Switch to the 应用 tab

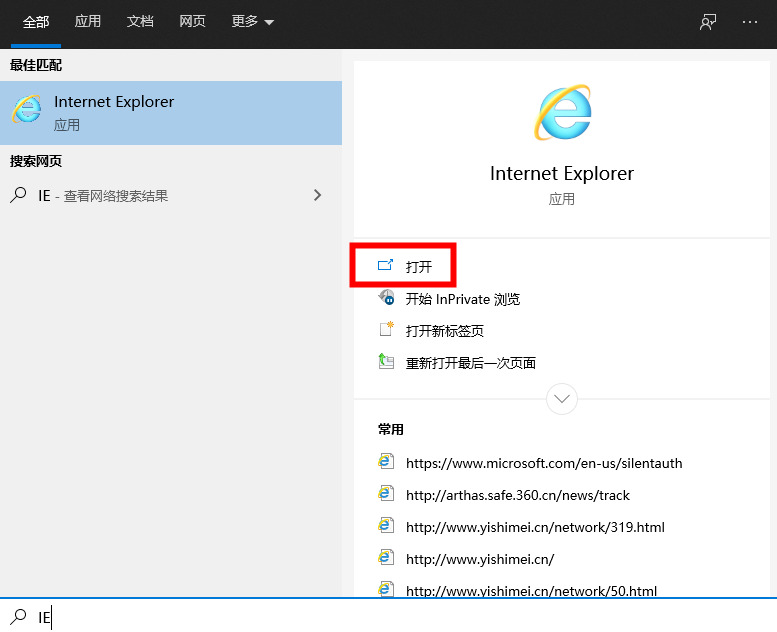(x=88, y=21)
